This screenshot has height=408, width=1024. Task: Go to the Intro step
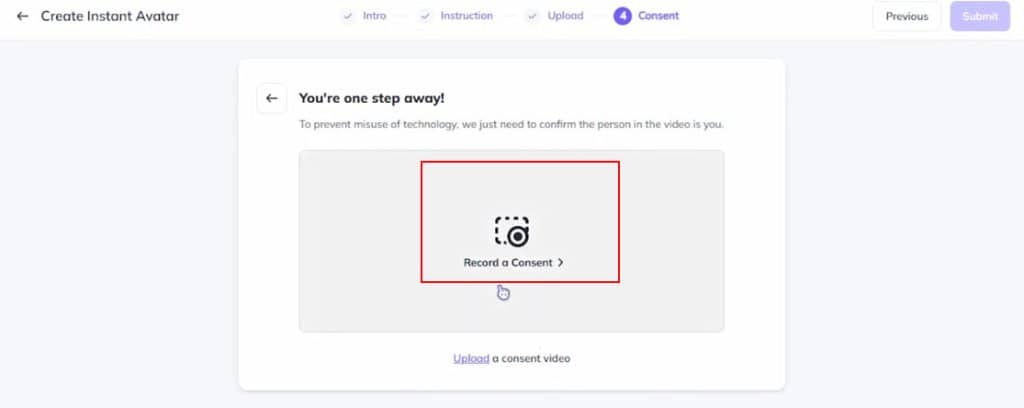[374, 16]
